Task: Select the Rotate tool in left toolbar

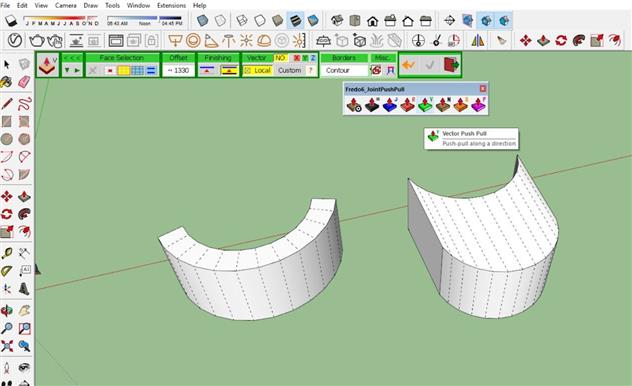Action: 7,214
